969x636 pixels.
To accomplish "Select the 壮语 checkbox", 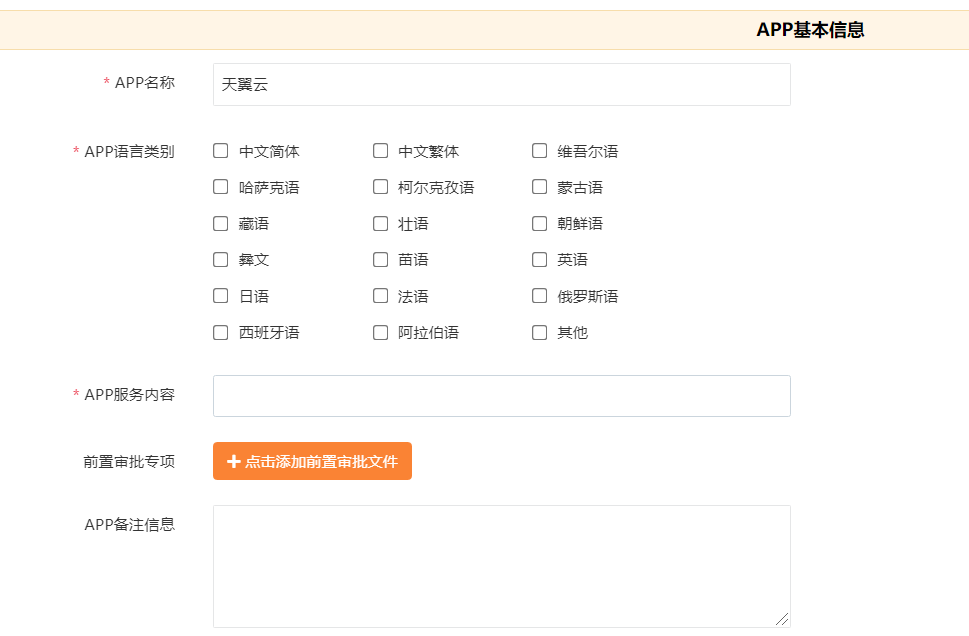I will pos(381,223).
